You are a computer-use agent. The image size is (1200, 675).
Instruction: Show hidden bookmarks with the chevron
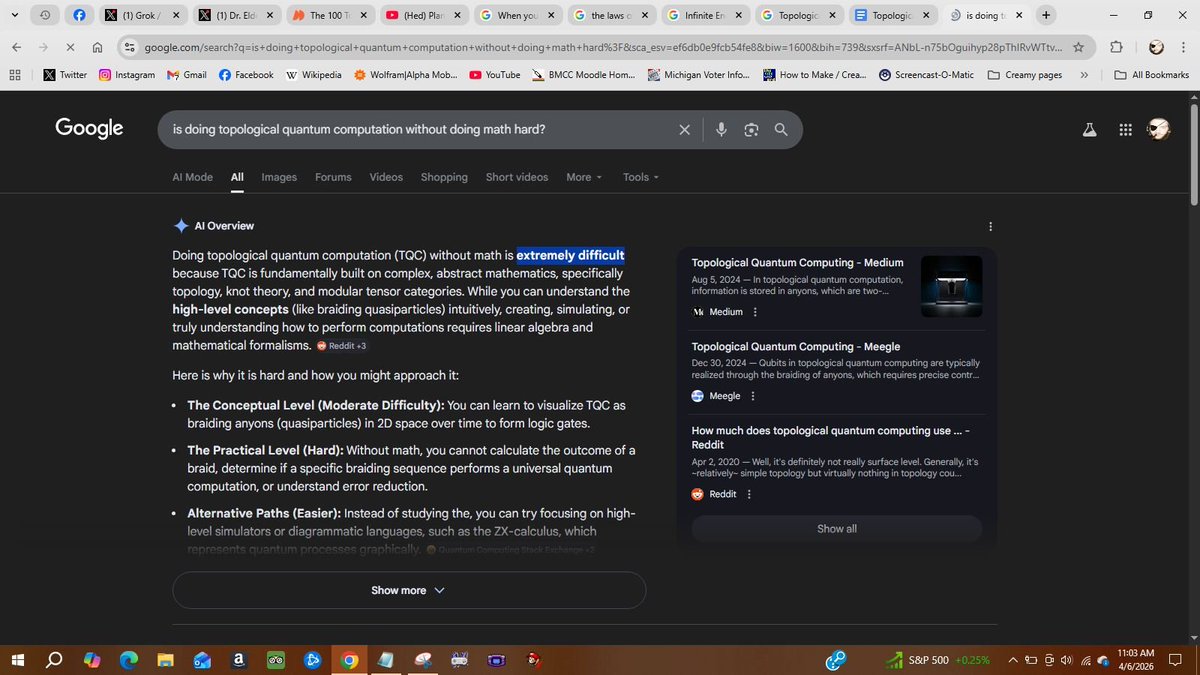(1085, 75)
